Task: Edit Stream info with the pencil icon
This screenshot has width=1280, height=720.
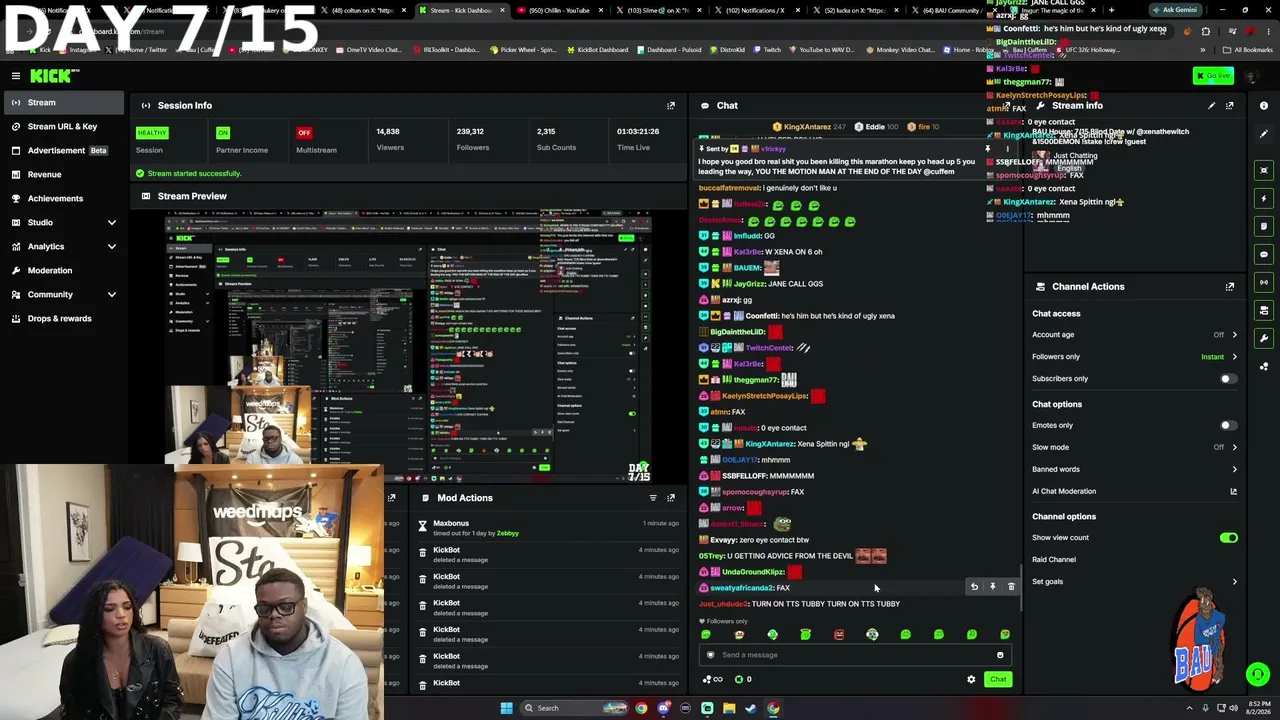Action: (x=1212, y=105)
